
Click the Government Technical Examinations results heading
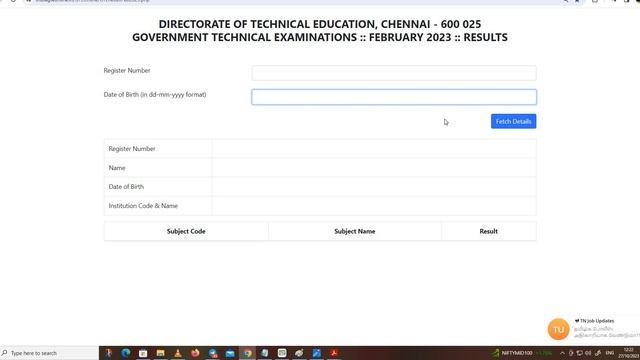320,37
